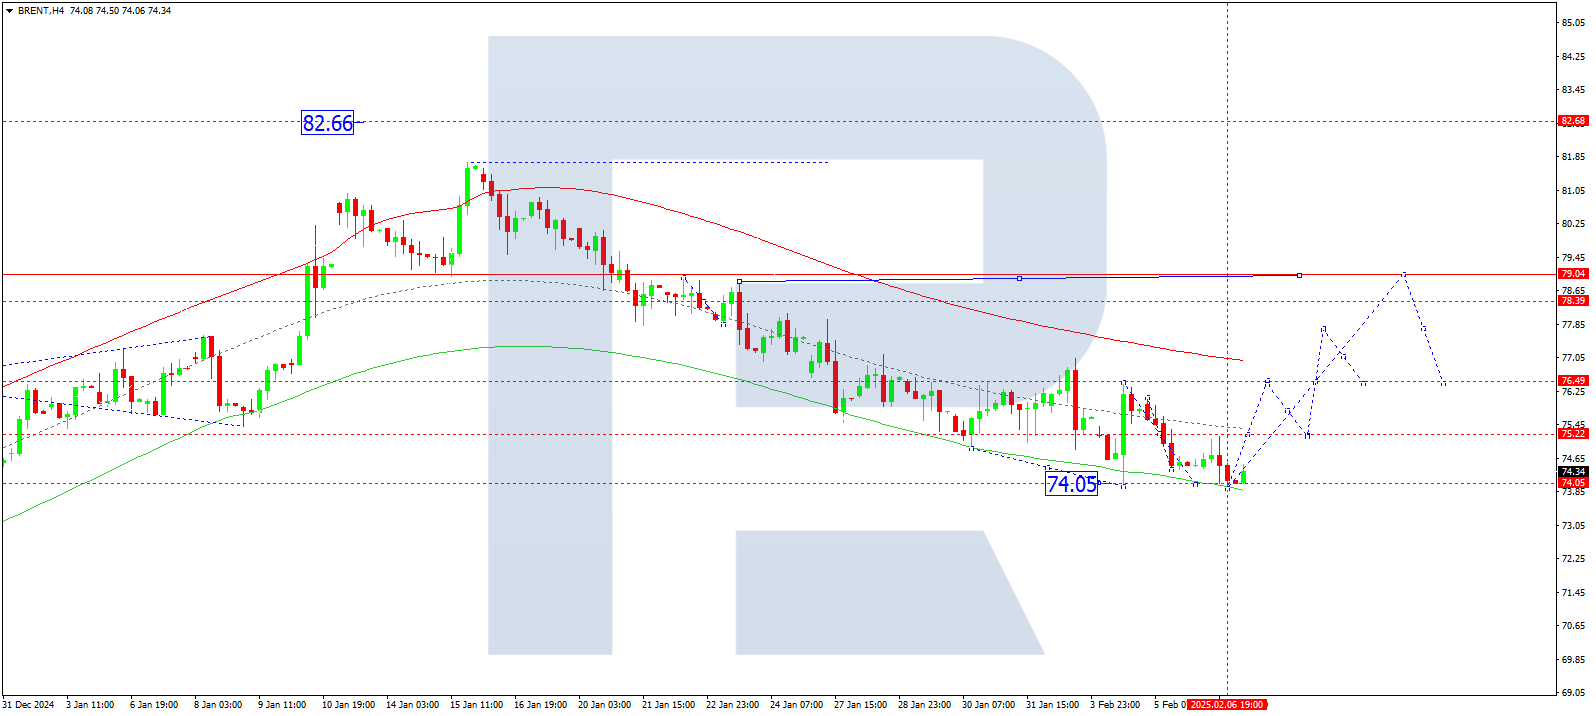This screenshot has width=1596, height=716.
Task: Click the 79.45 price axis value
Action: 1574,258
